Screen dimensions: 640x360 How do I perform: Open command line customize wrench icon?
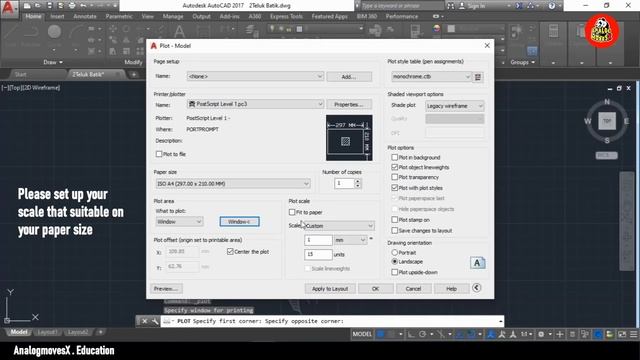tap(155, 321)
